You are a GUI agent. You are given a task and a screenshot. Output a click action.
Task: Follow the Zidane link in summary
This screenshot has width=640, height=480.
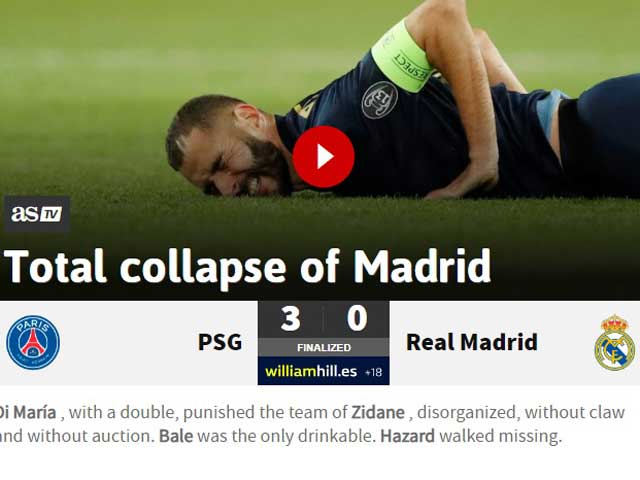(378, 412)
